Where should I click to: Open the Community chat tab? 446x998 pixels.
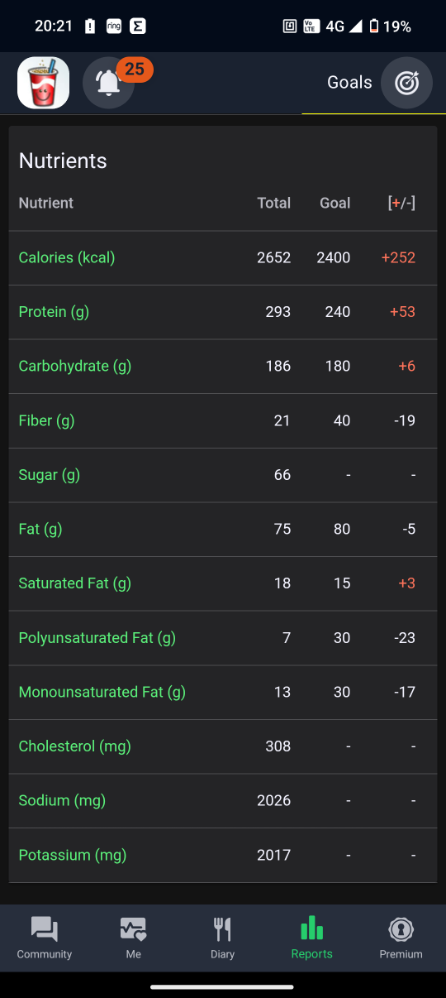[45, 938]
